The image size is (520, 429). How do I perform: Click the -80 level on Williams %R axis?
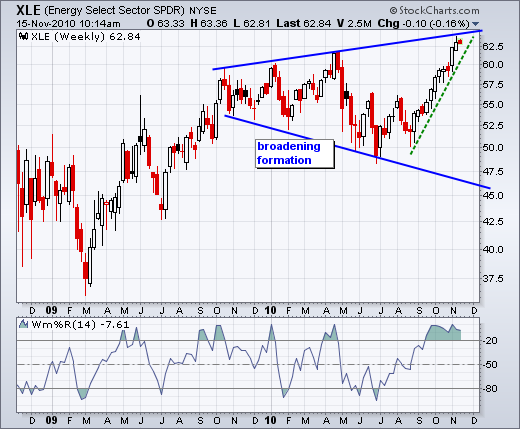tap(490, 389)
